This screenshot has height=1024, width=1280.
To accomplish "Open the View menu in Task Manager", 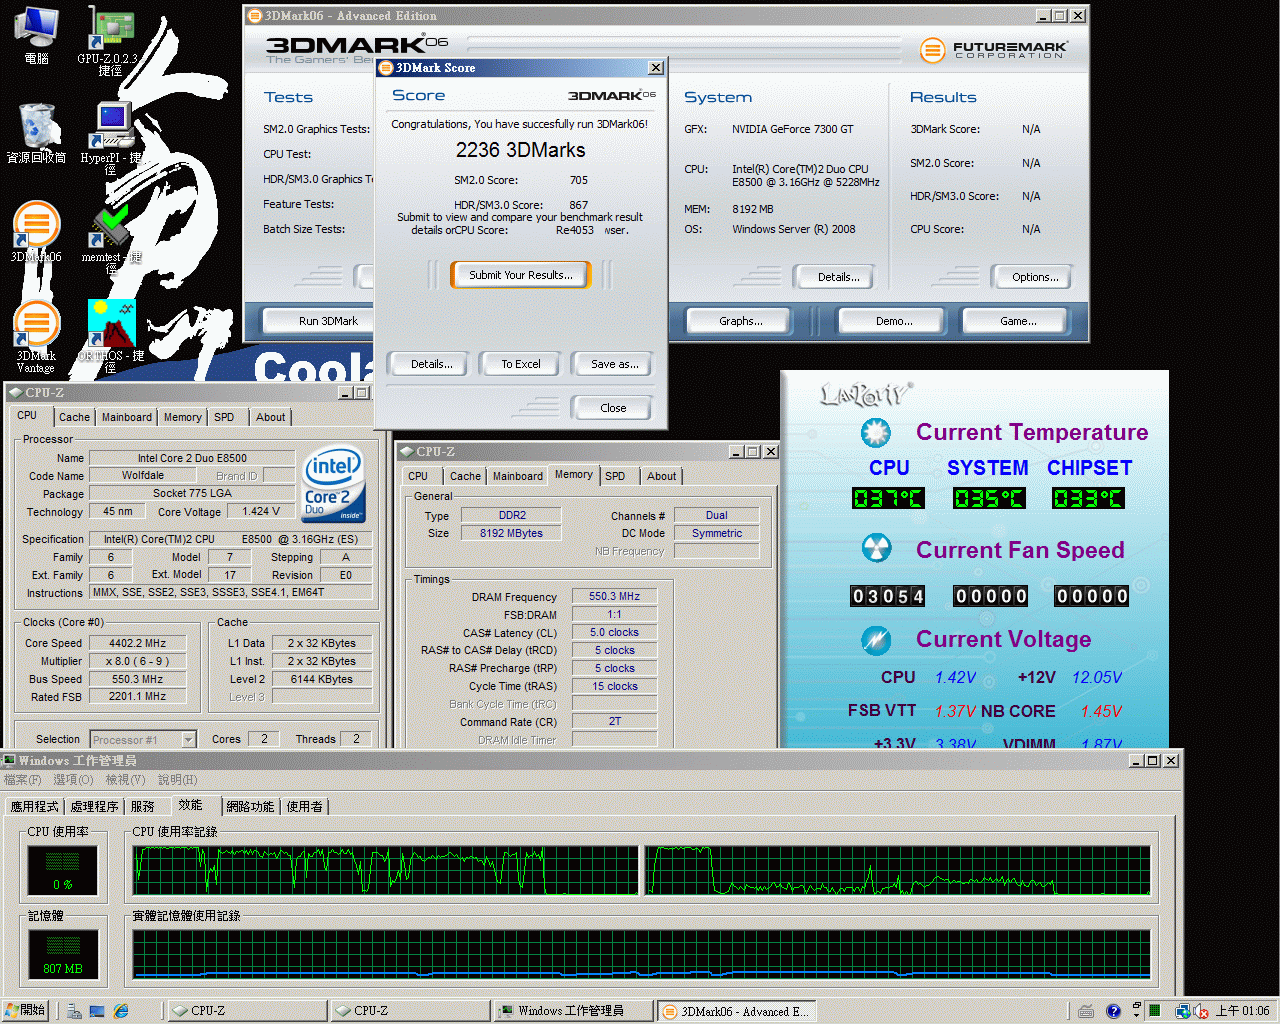I will click(125, 780).
